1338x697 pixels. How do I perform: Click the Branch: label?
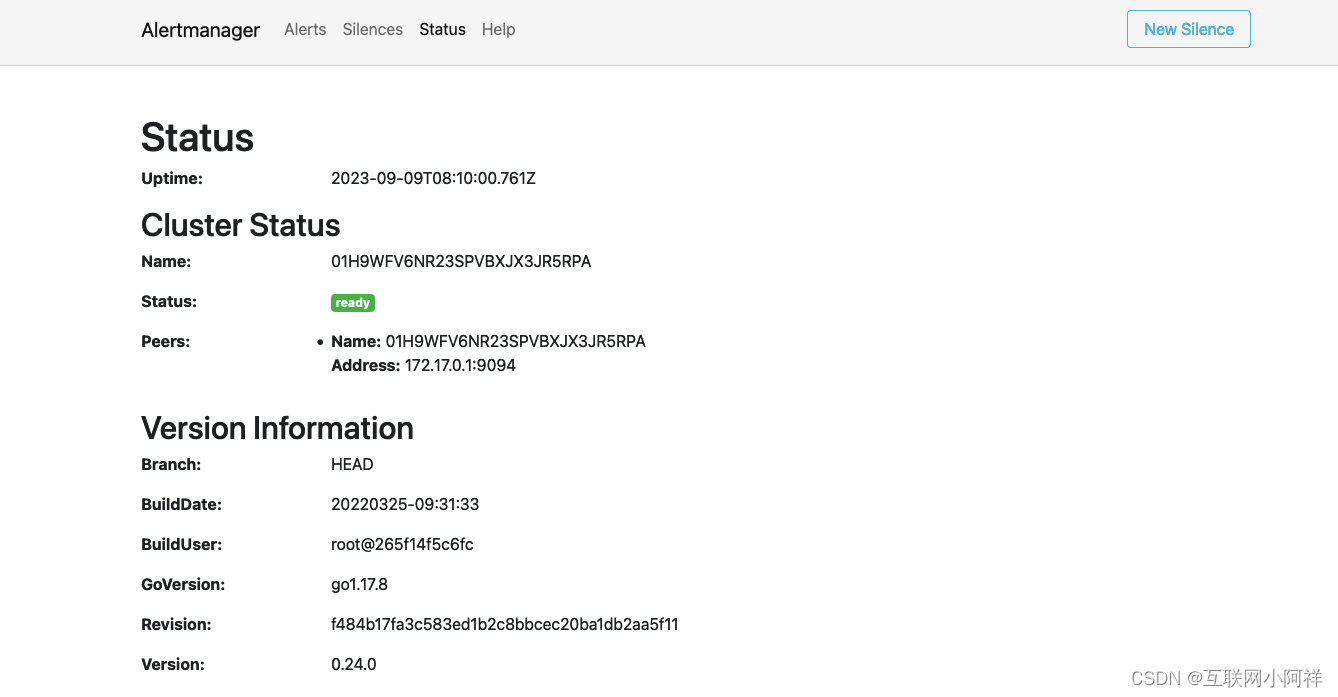pos(171,465)
